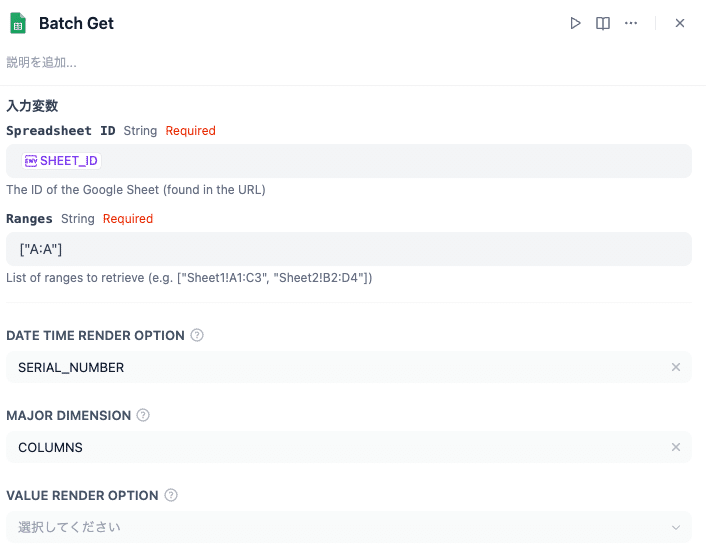Add a description in the 説明を追加 field
706x554 pixels.
42,62
